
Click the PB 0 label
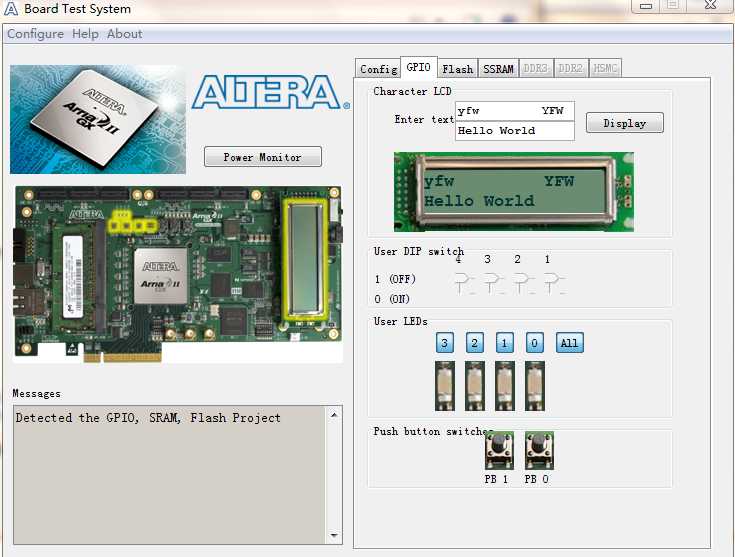536,479
